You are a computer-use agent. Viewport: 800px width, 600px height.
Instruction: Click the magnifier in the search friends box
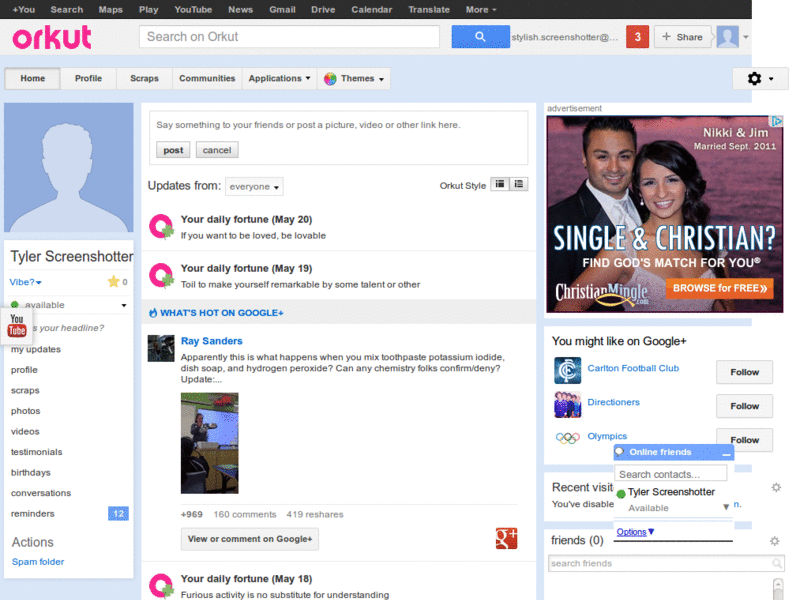(777, 563)
